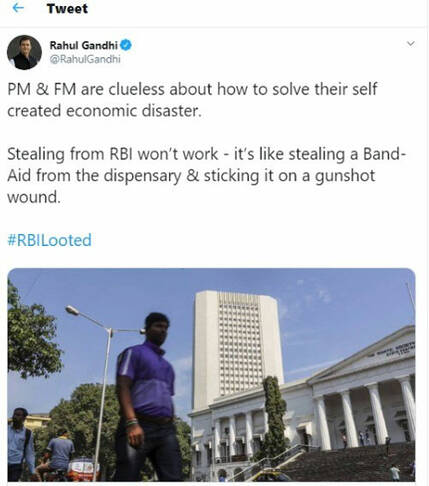
Task: Open the attached RBI building photo
Action: [211, 375]
